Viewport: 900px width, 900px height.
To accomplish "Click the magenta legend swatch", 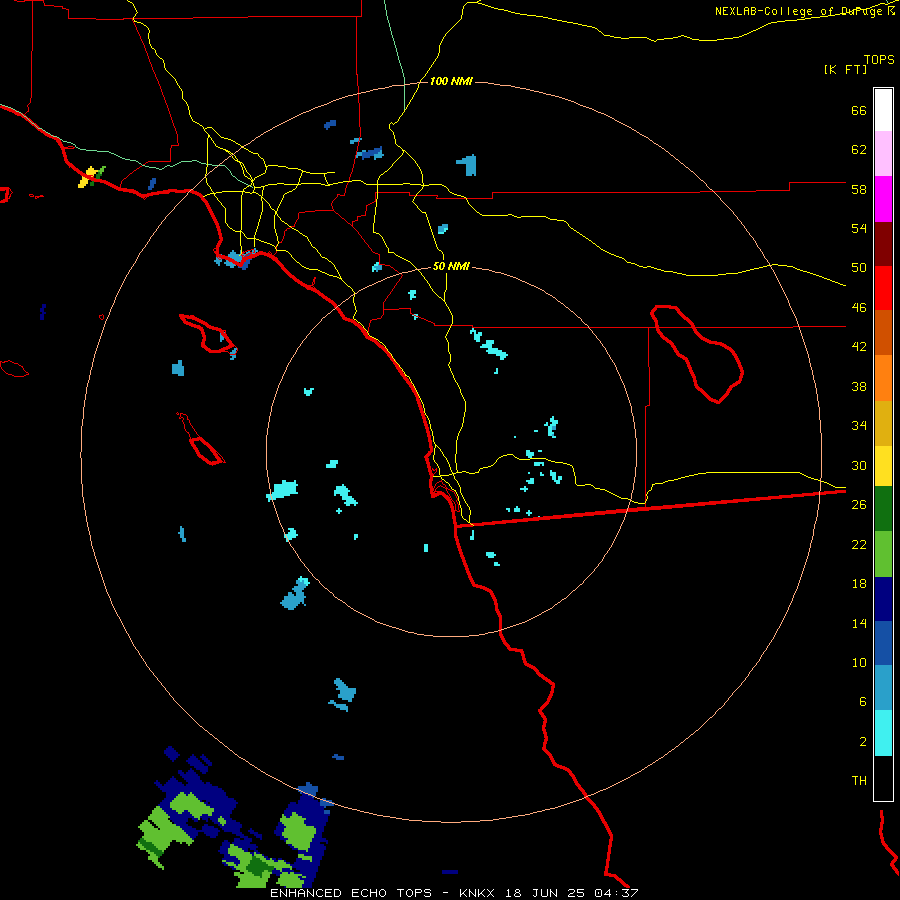I will point(883,199).
